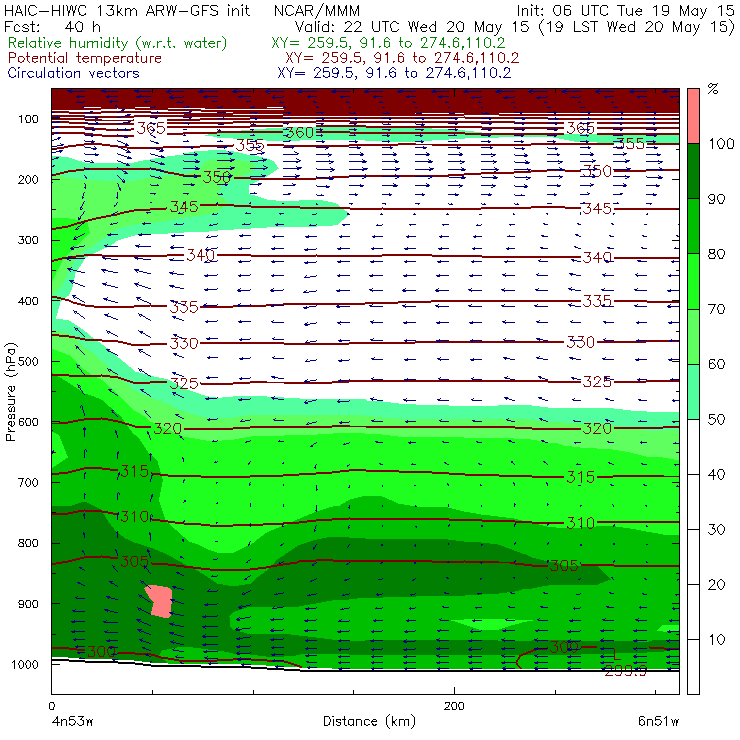The image size is (740, 740).
Task: Click the 'NCAR/MMM' header text
Action: pyautogui.click(x=317, y=10)
